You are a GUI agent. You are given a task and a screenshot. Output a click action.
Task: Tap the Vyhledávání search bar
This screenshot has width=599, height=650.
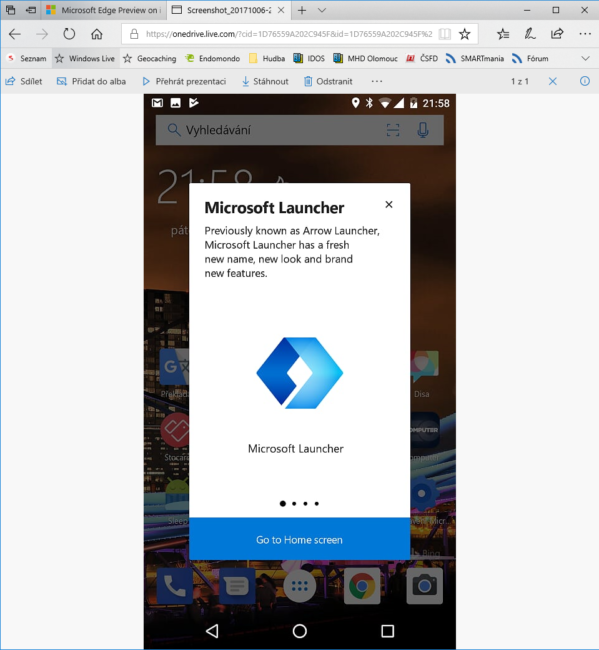tap(300, 130)
